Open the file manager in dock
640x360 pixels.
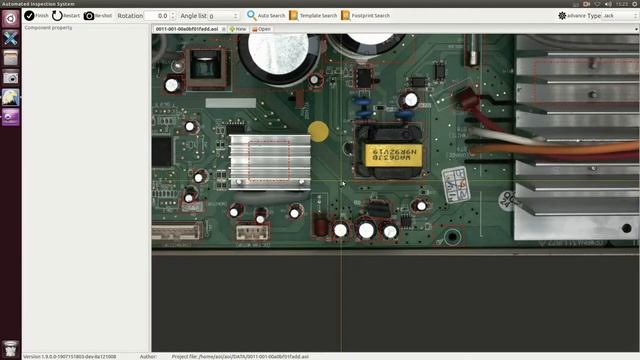[11, 58]
